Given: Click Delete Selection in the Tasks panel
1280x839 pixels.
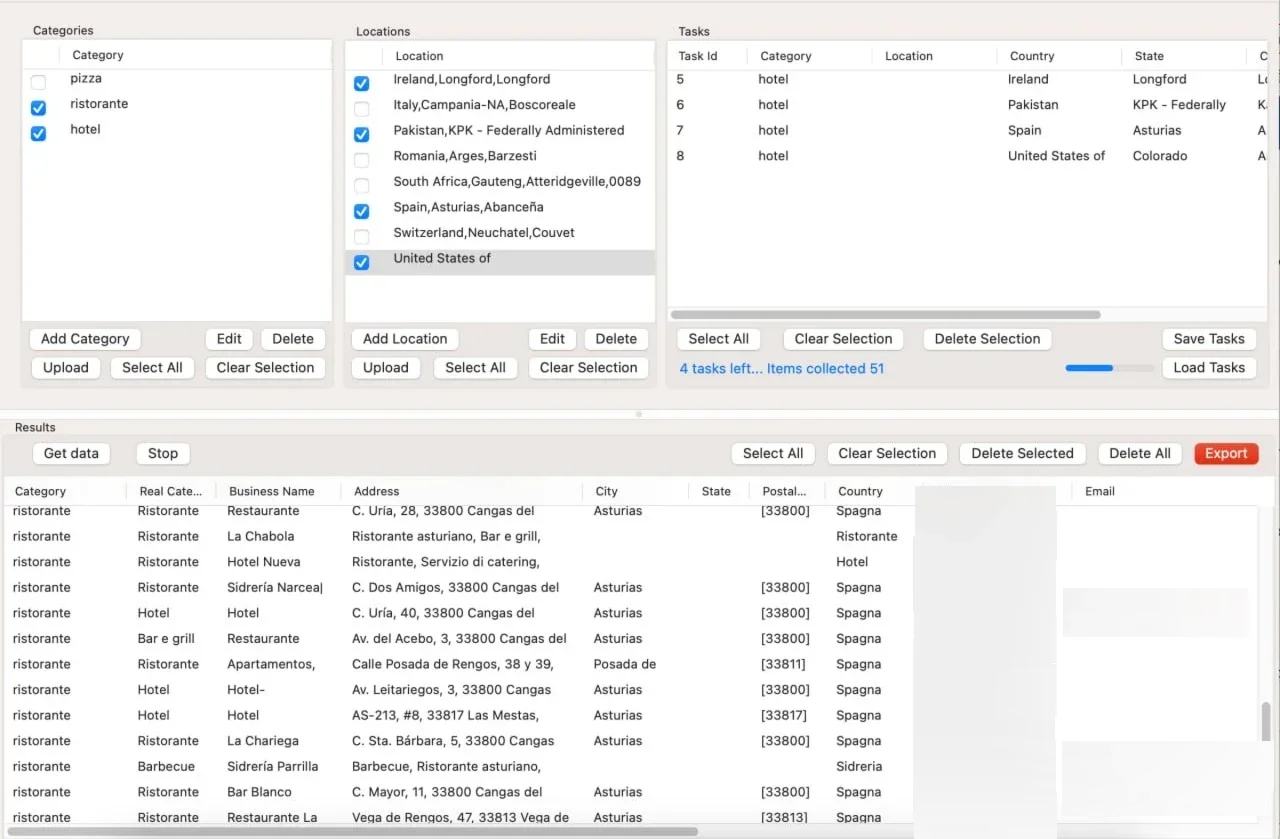Looking at the screenshot, I should [x=987, y=339].
